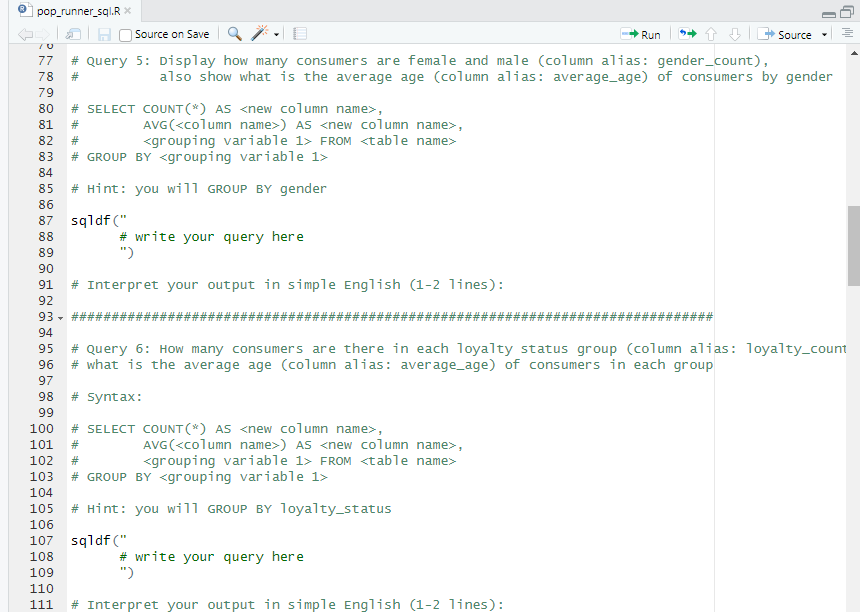Open the script in a new window
Screen dimensions: 860x612
71,33
